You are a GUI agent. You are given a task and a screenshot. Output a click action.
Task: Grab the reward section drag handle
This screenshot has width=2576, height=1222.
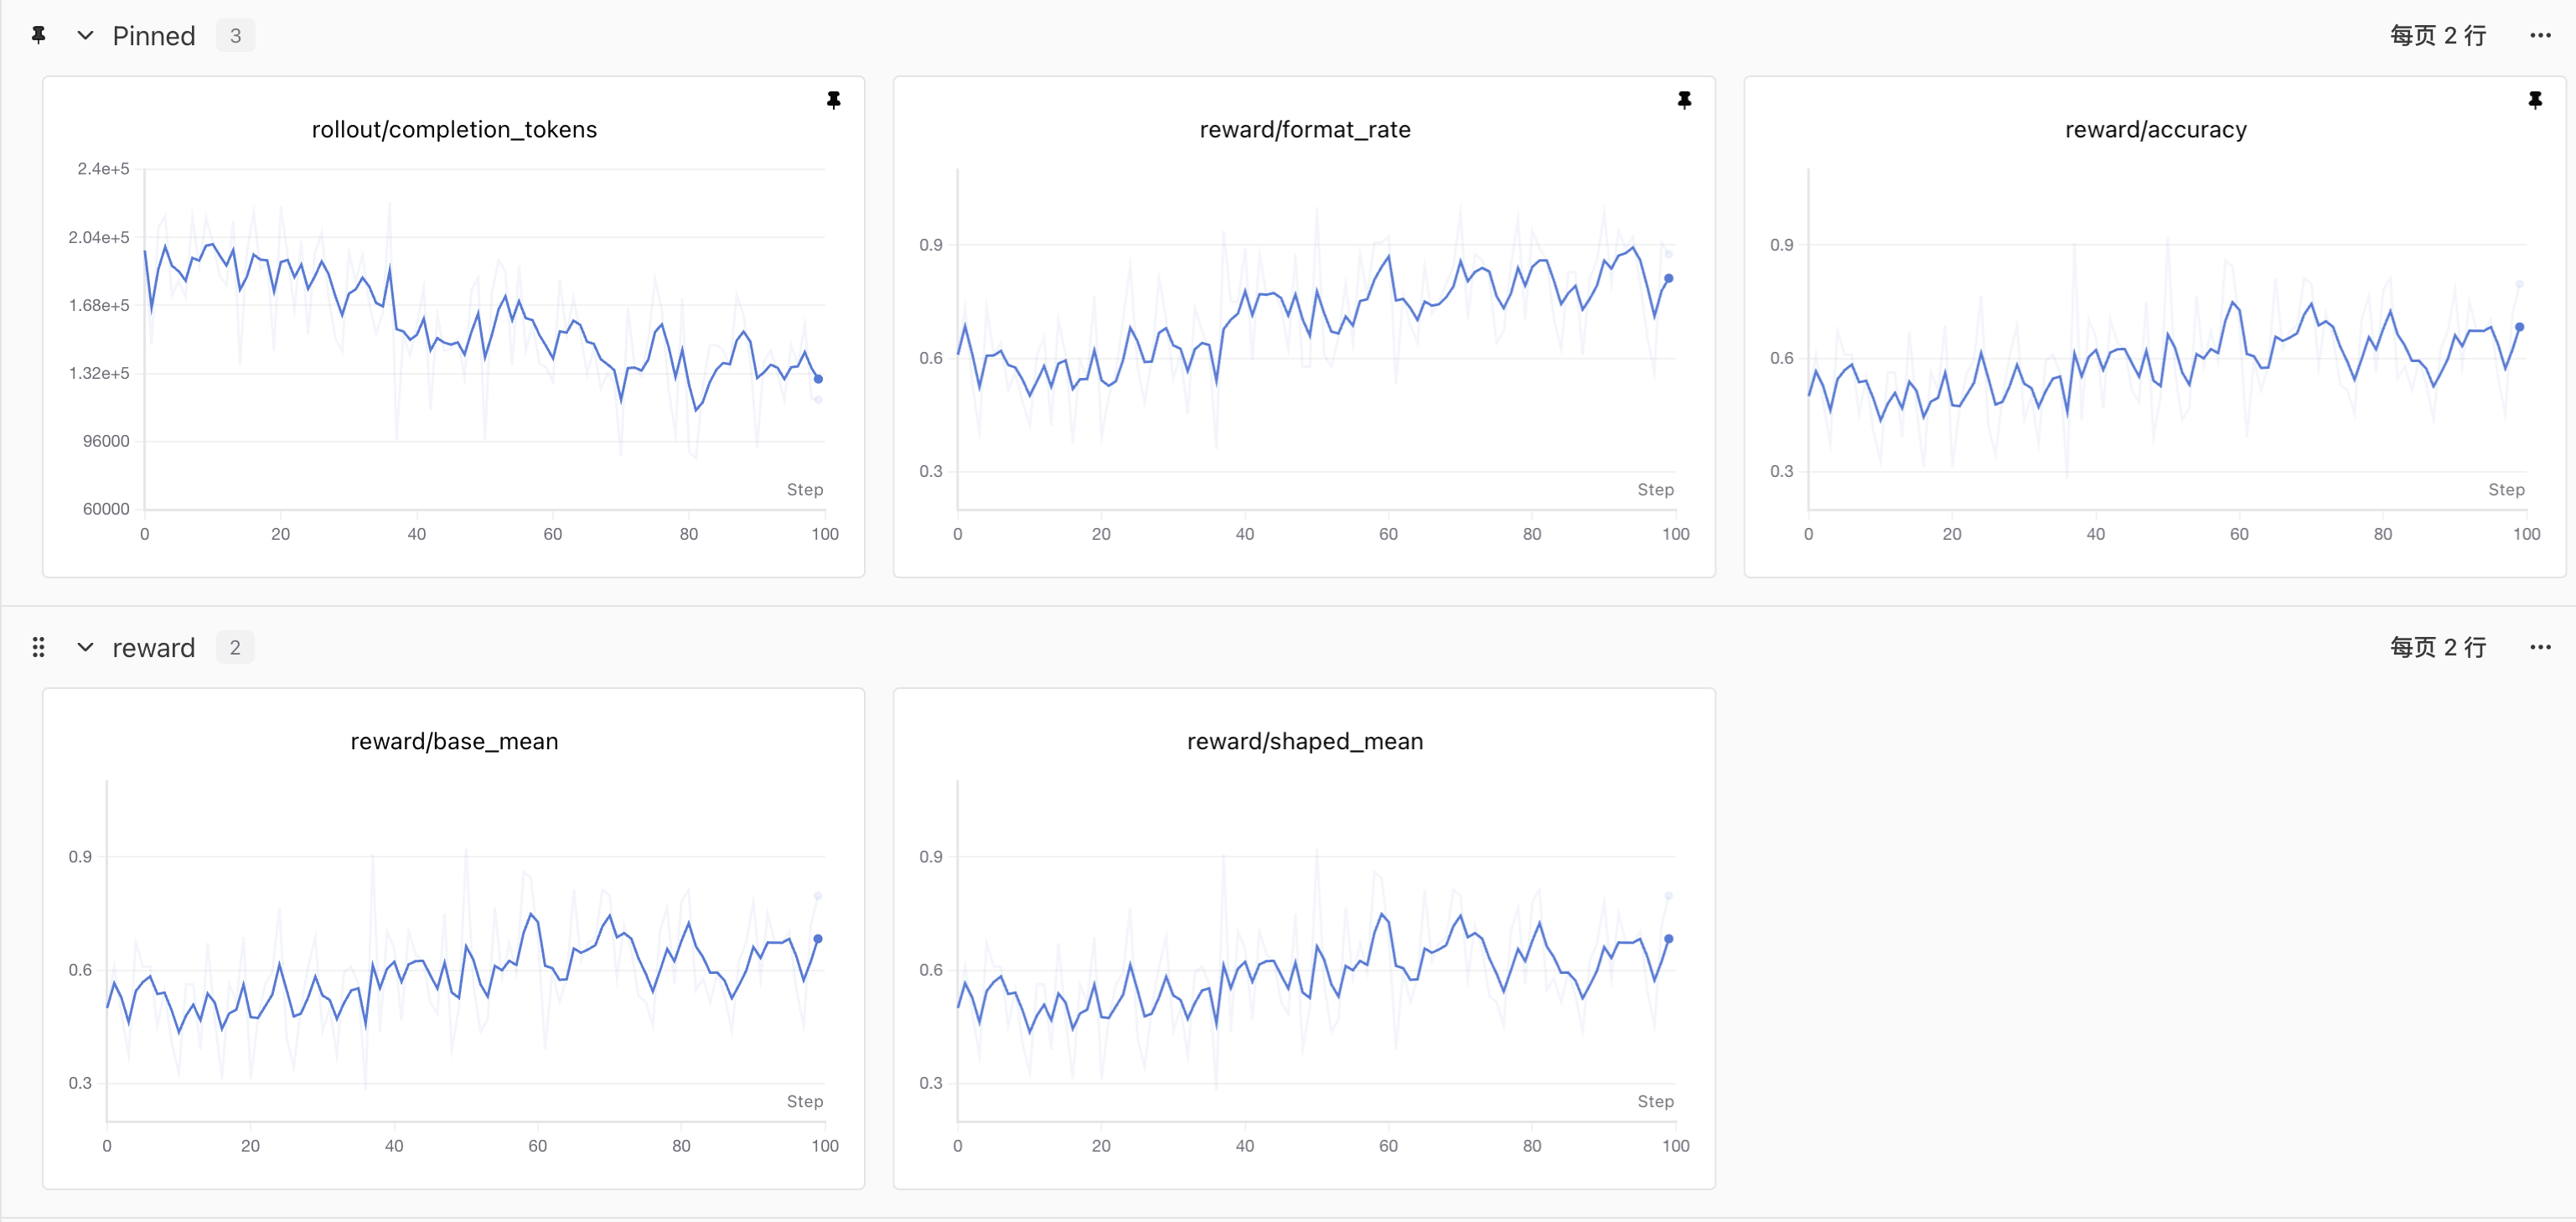39,647
